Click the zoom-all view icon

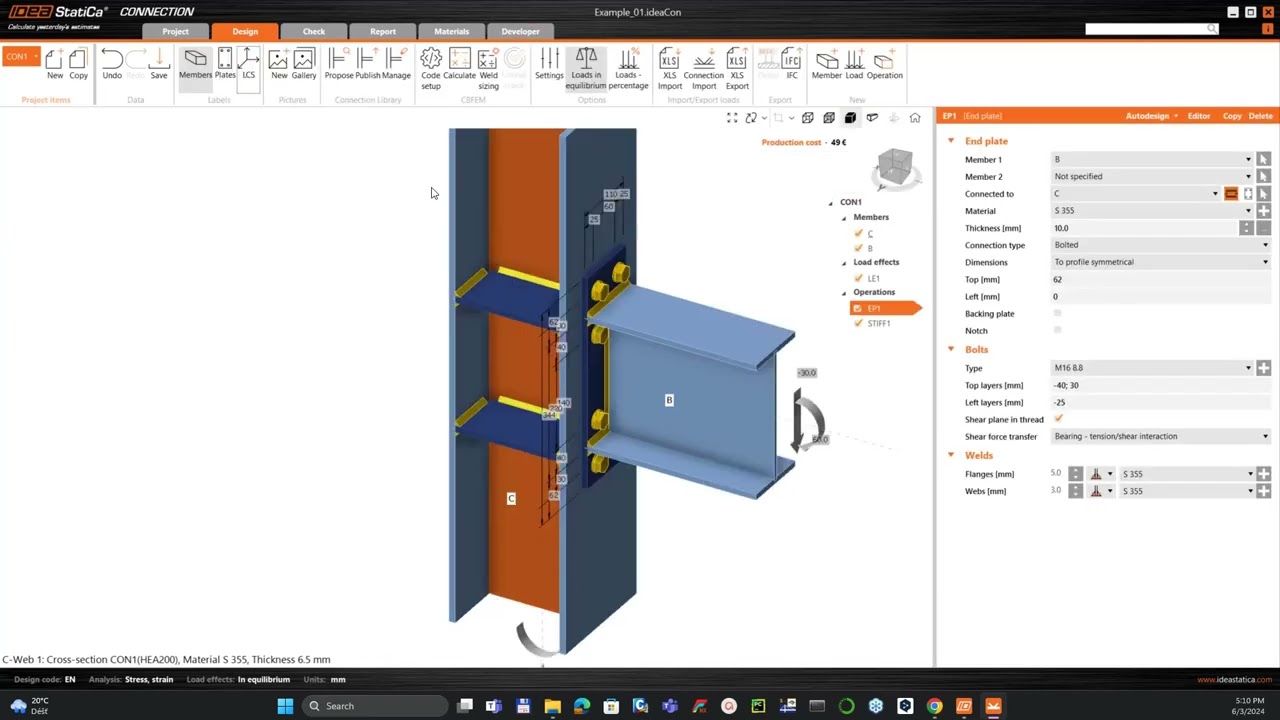[x=732, y=118]
